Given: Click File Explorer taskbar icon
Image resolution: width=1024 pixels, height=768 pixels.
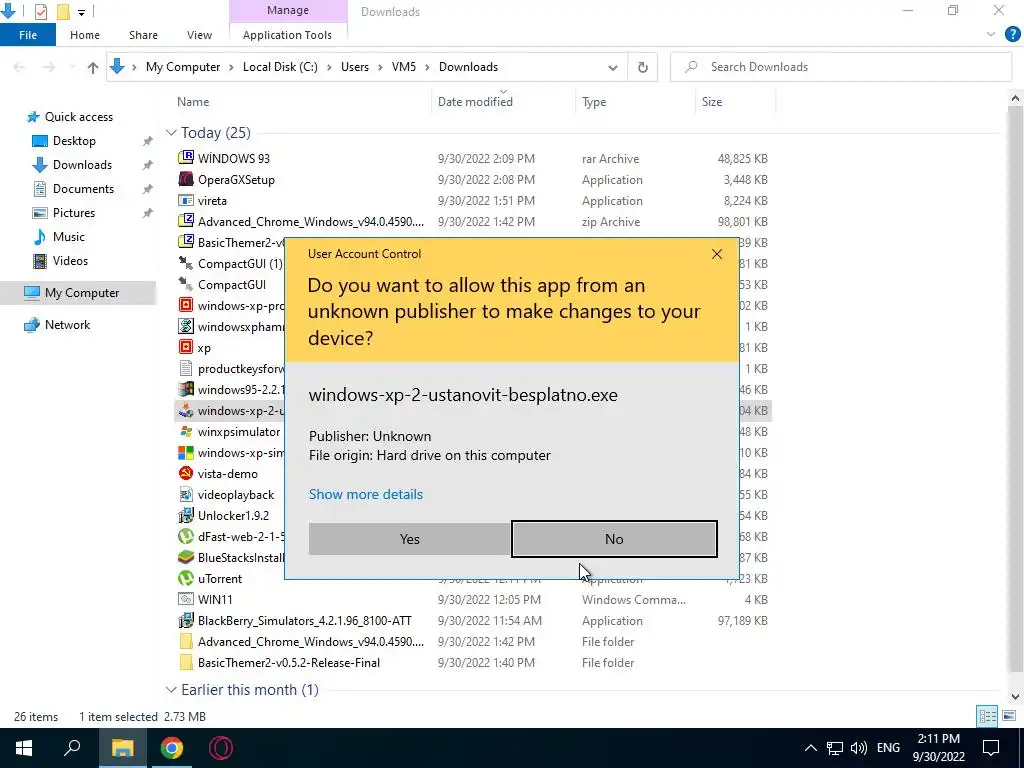Looking at the screenshot, I should pos(123,748).
